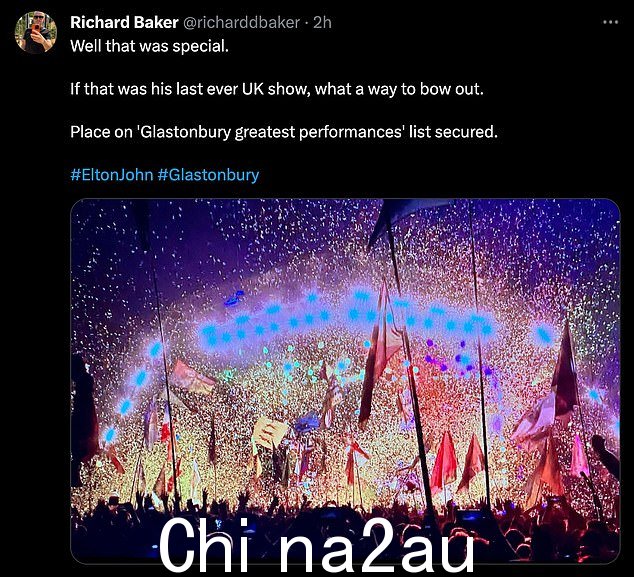Click the 'last ever UK show' sentence
Image resolution: width=634 pixels, height=577 pixels.
[x=277, y=89]
